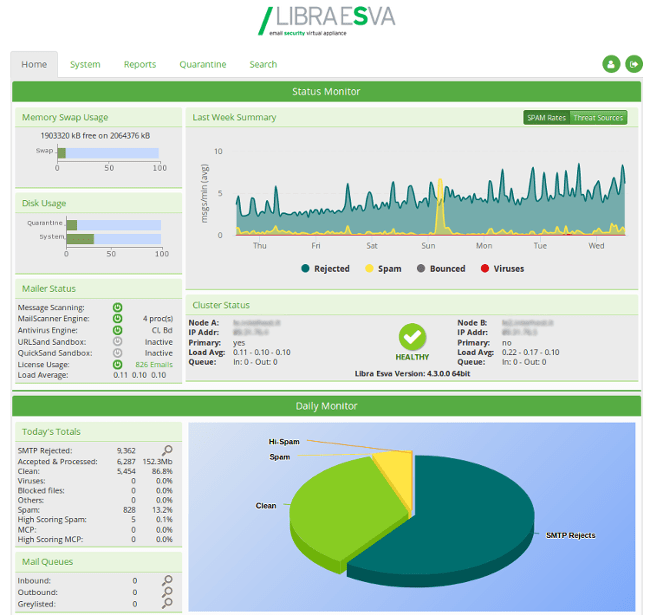Image resolution: width=650 pixels, height=615 pixels.
Task: Click Mail Queues heading
Action: point(47,562)
